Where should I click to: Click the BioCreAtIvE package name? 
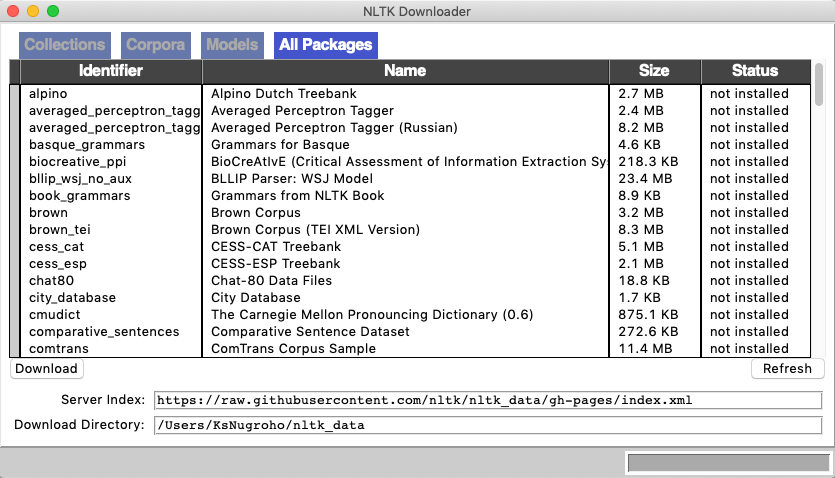click(x=409, y=162)
